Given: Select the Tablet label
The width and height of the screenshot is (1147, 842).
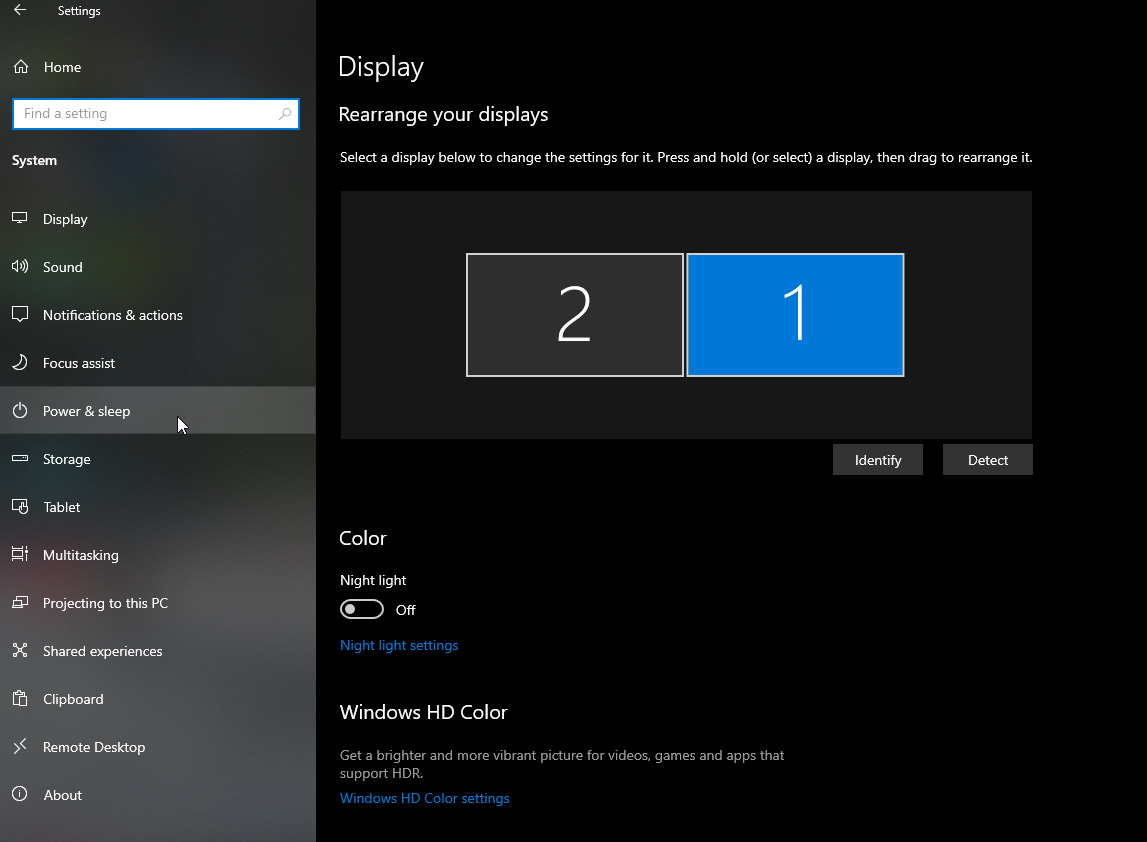Looking at the screenshot, I should [x=61, y=507].
